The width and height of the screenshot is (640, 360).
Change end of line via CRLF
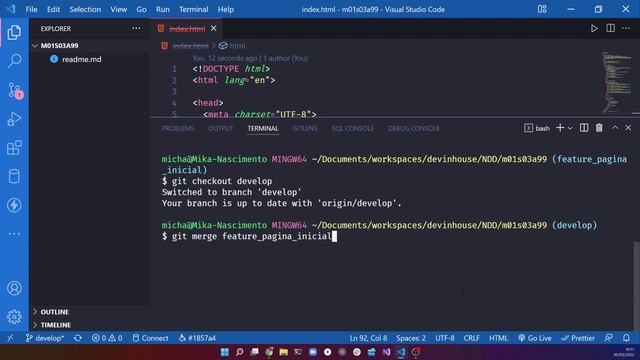471,338
